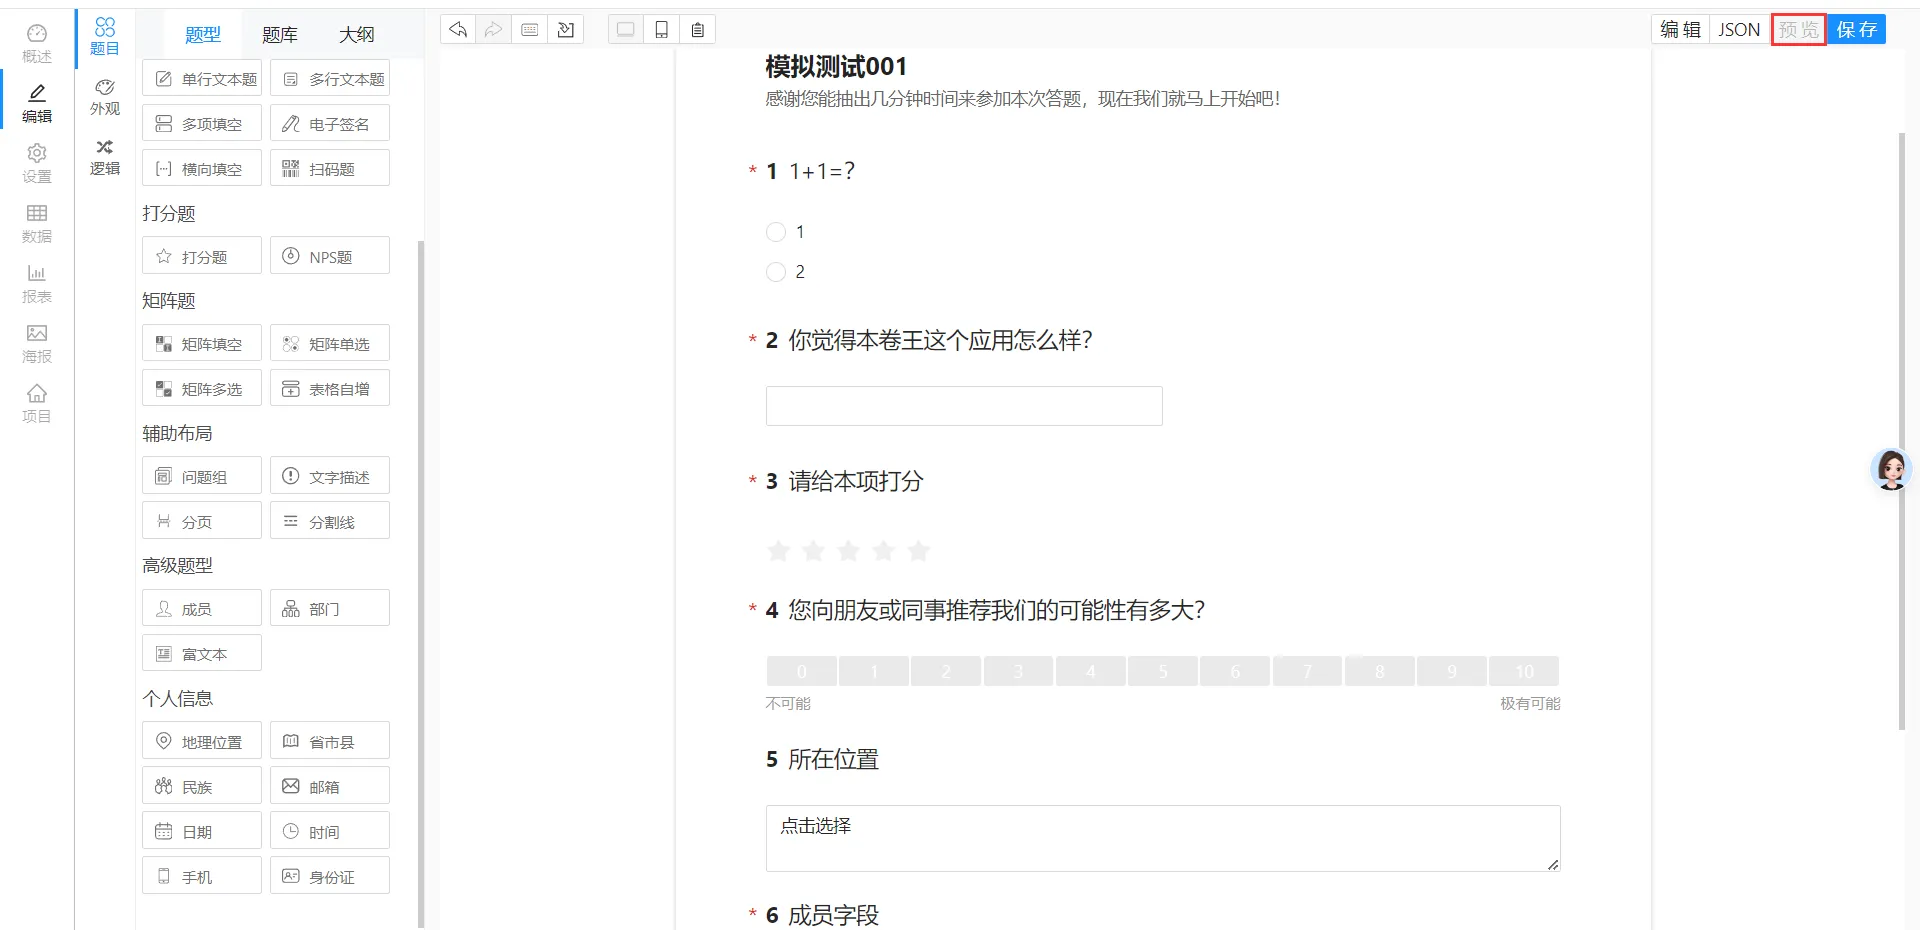Click the text input under question 2

[x=964, y=406]
